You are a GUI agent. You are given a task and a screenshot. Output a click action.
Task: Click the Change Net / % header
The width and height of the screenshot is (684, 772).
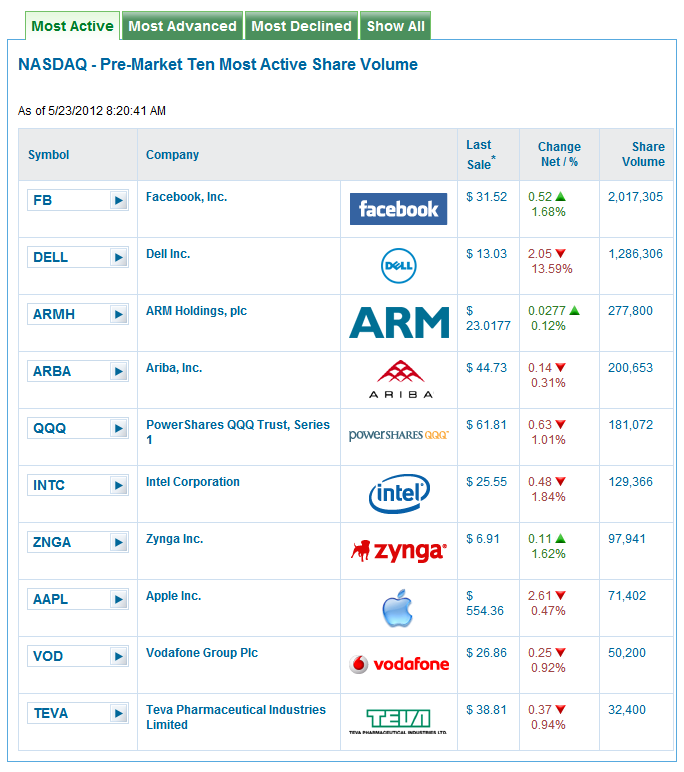tap(559, 154)
